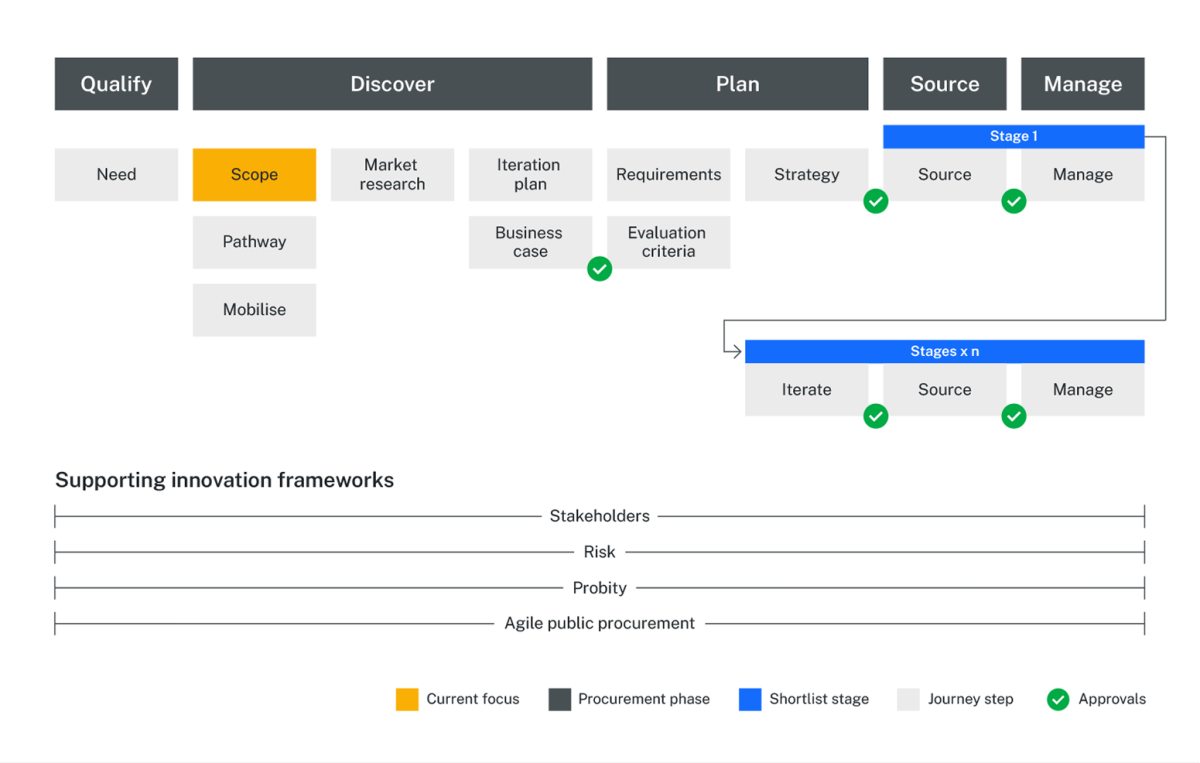Screen dimensions: 1200x763
Task: Expand the Stages x n bar
Action: [x=944, y=351]
